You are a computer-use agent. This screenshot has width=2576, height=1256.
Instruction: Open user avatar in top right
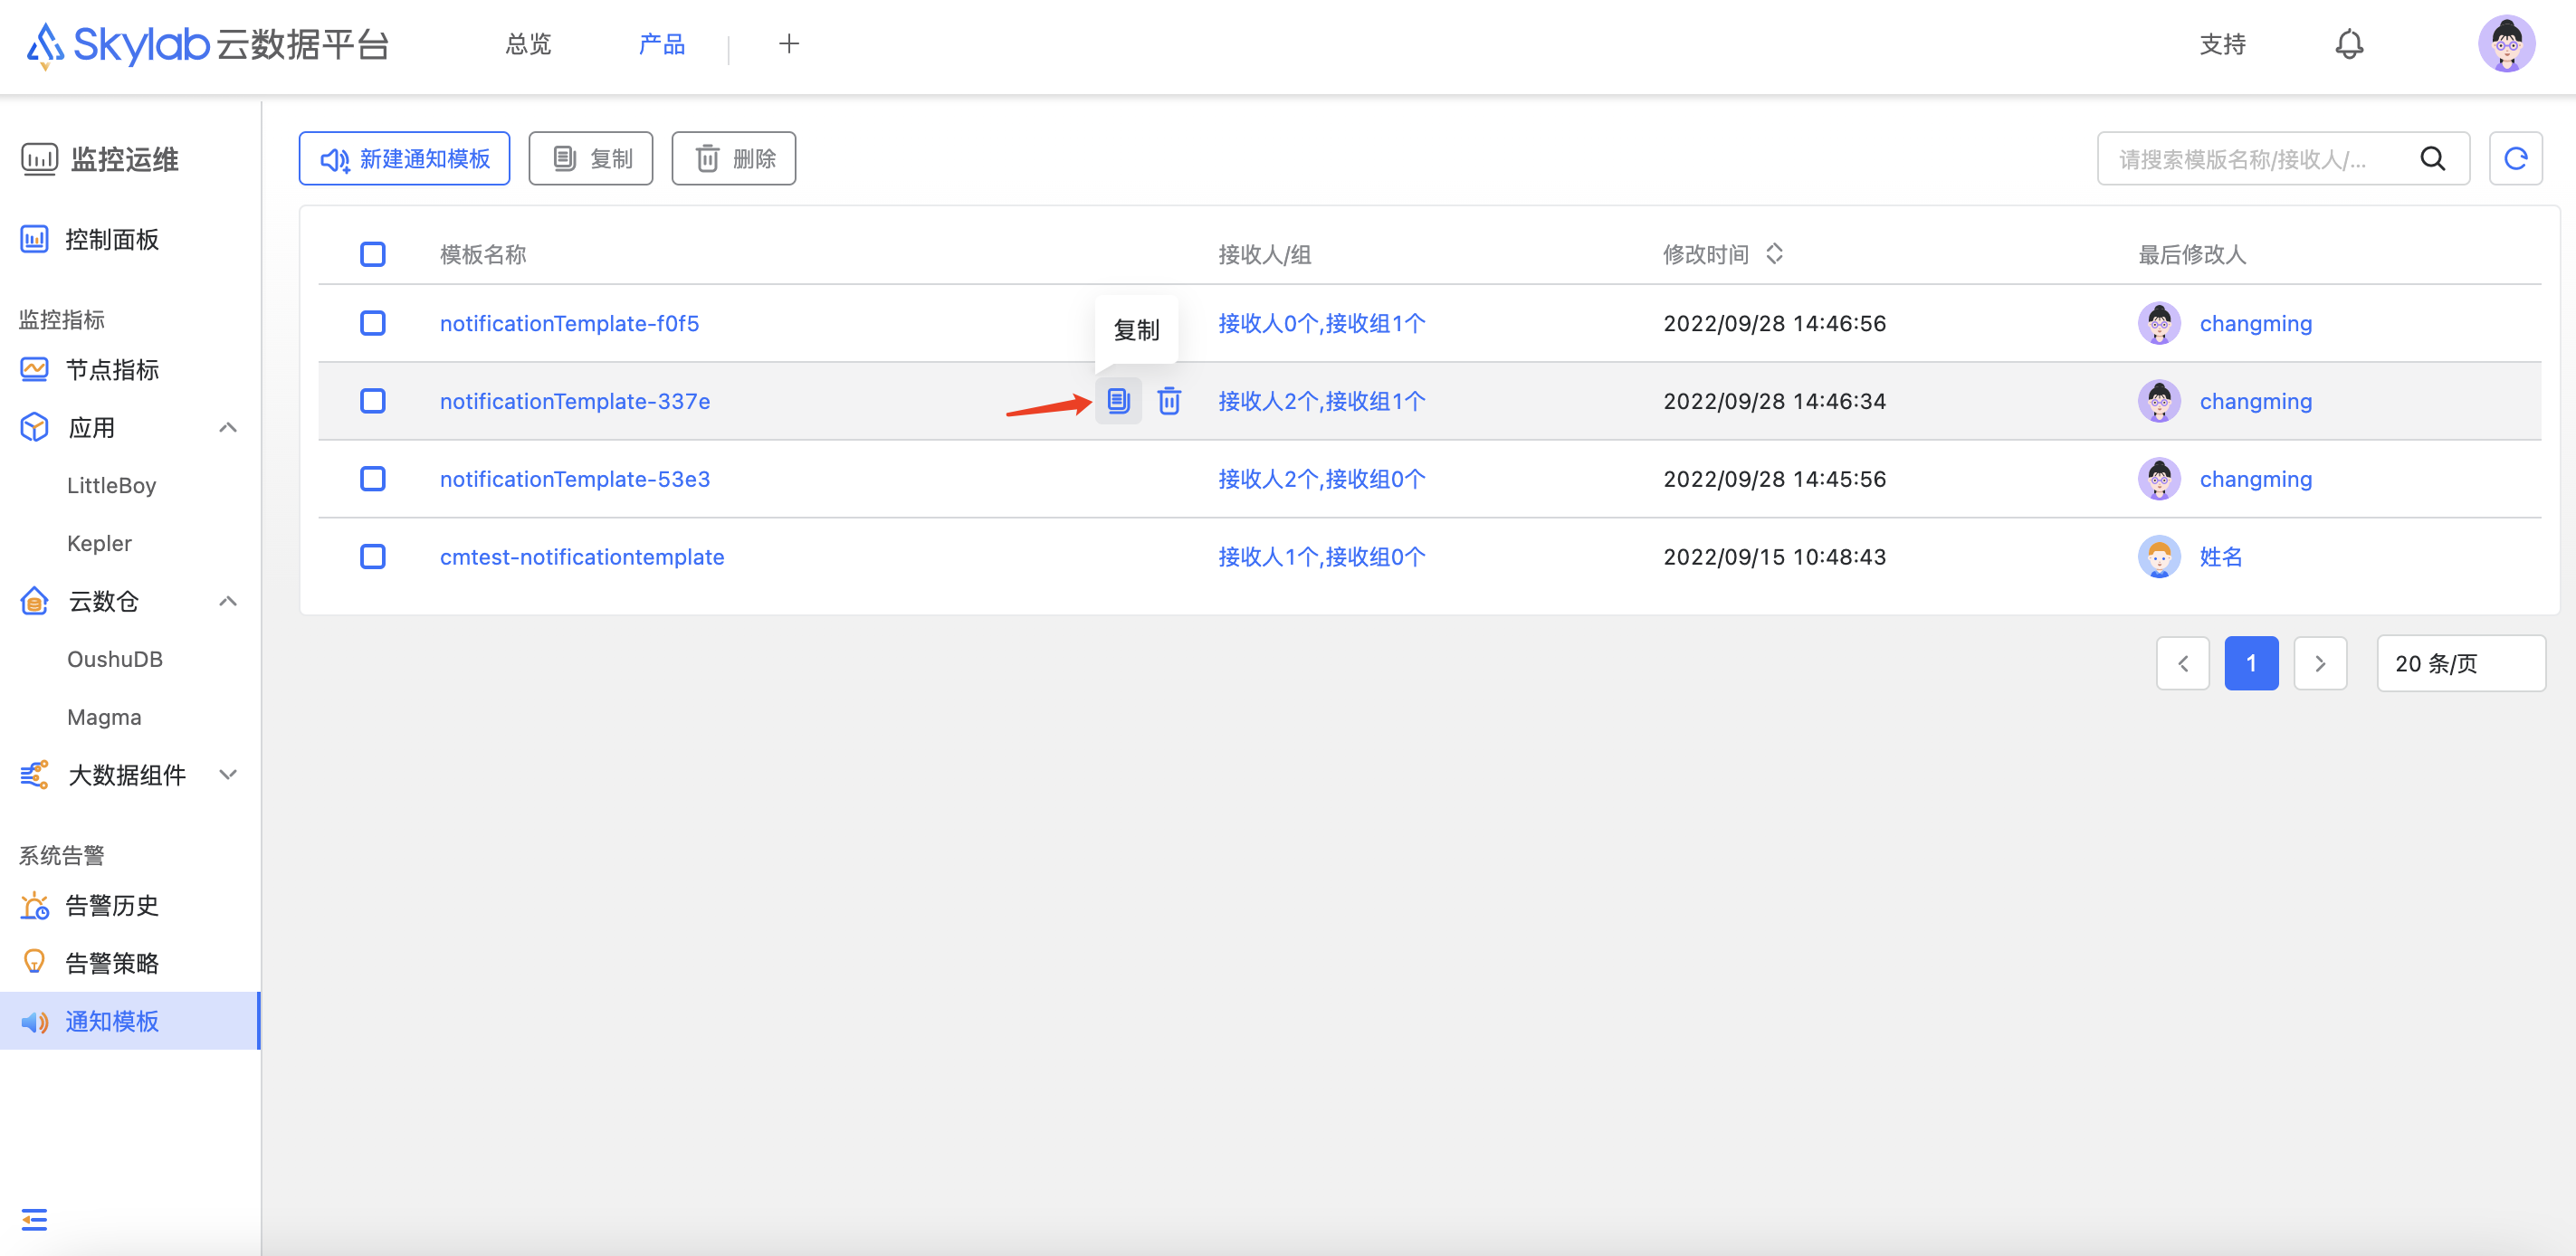coord(2505,44)
